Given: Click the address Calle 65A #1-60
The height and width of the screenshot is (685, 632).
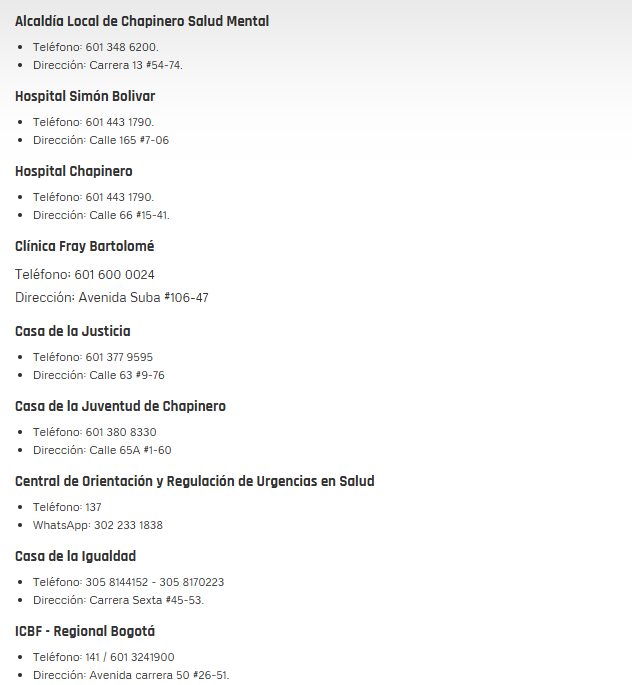Looking at the screenshot, I should click(x=130, y=450).
